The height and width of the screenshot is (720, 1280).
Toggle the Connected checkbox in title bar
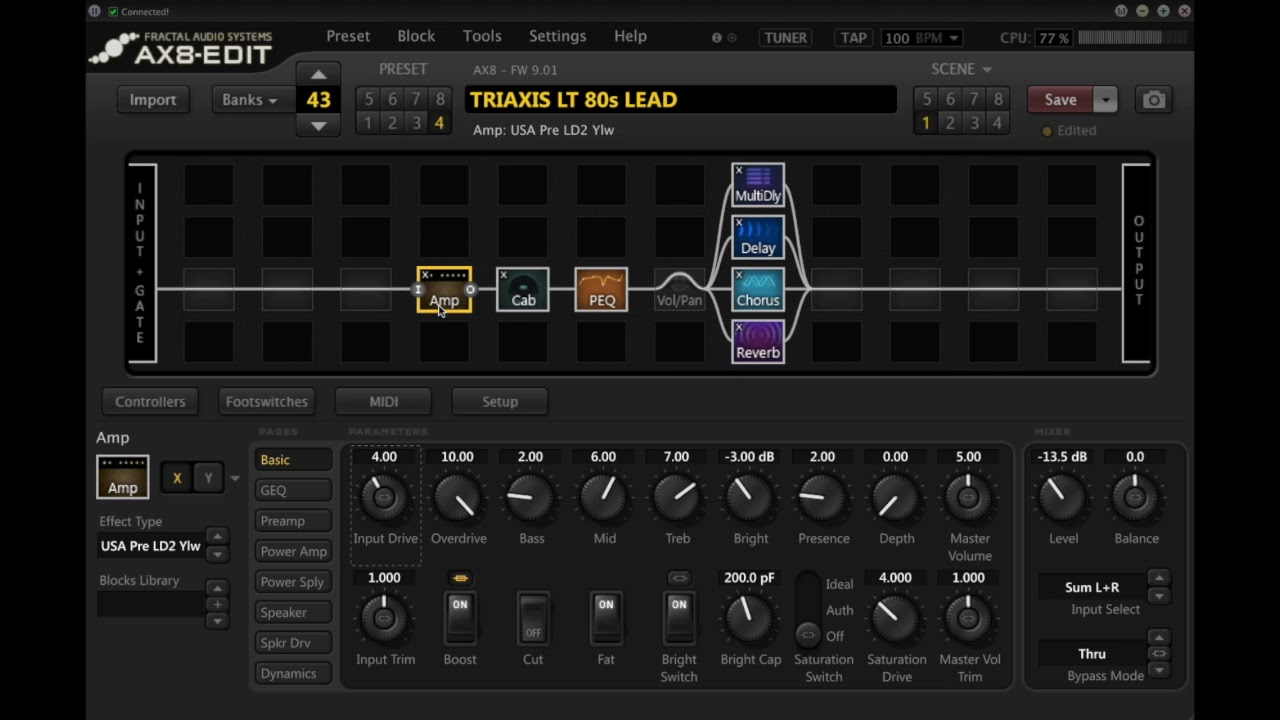pyautogui.click(x=113, y=12)
